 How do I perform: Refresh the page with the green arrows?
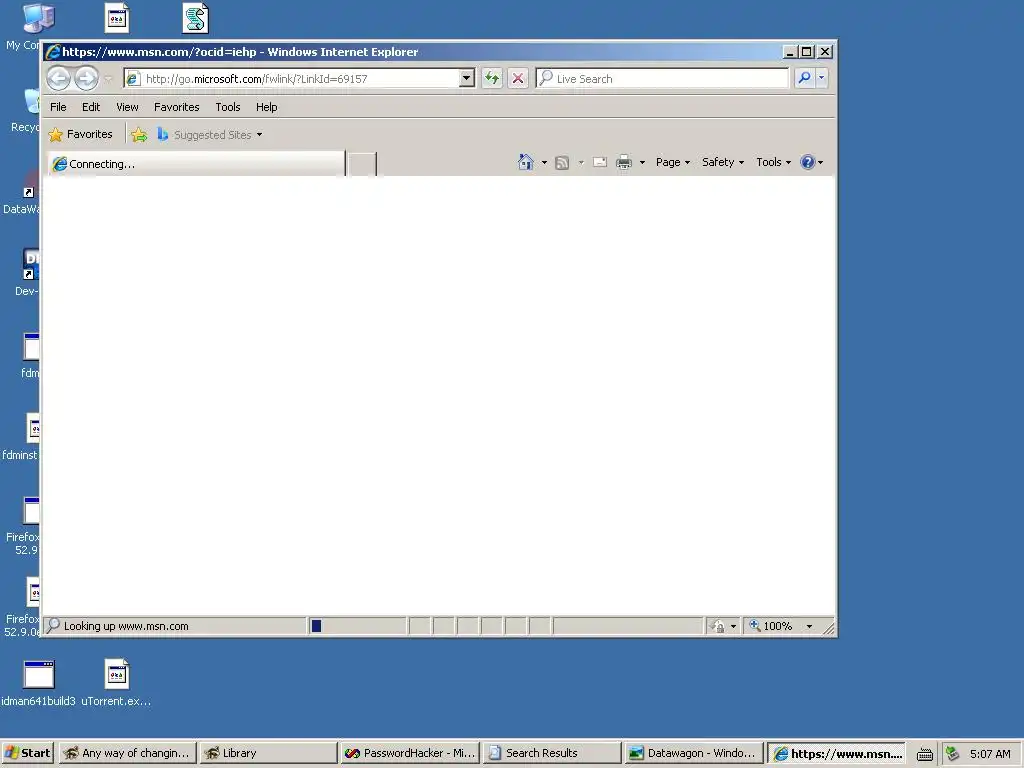tap(492, 79)
